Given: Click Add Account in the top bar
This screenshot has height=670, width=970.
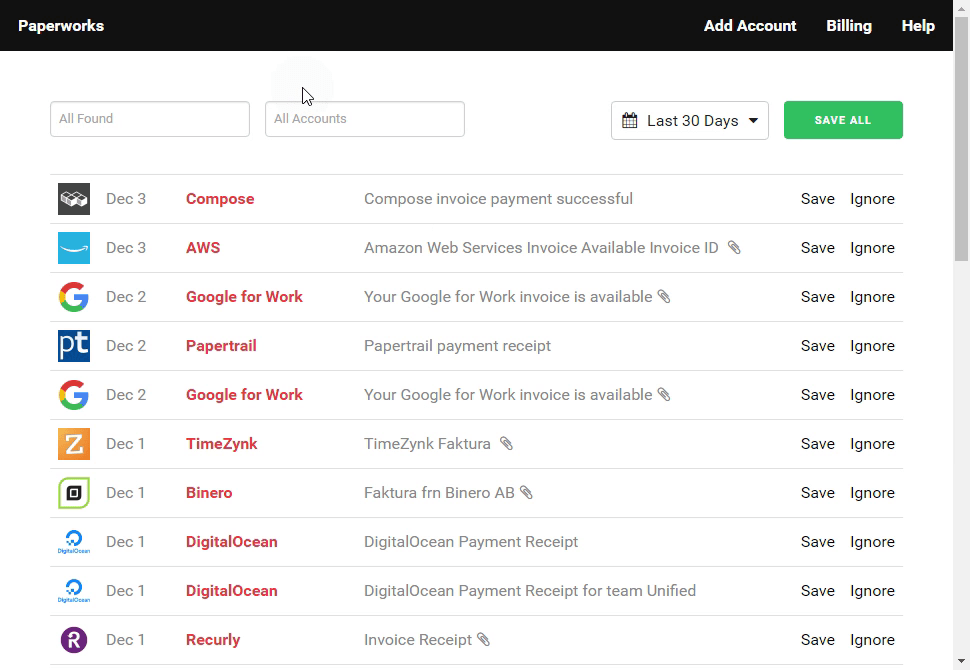Looking at the screenshot, I should [x=750, y=26].
